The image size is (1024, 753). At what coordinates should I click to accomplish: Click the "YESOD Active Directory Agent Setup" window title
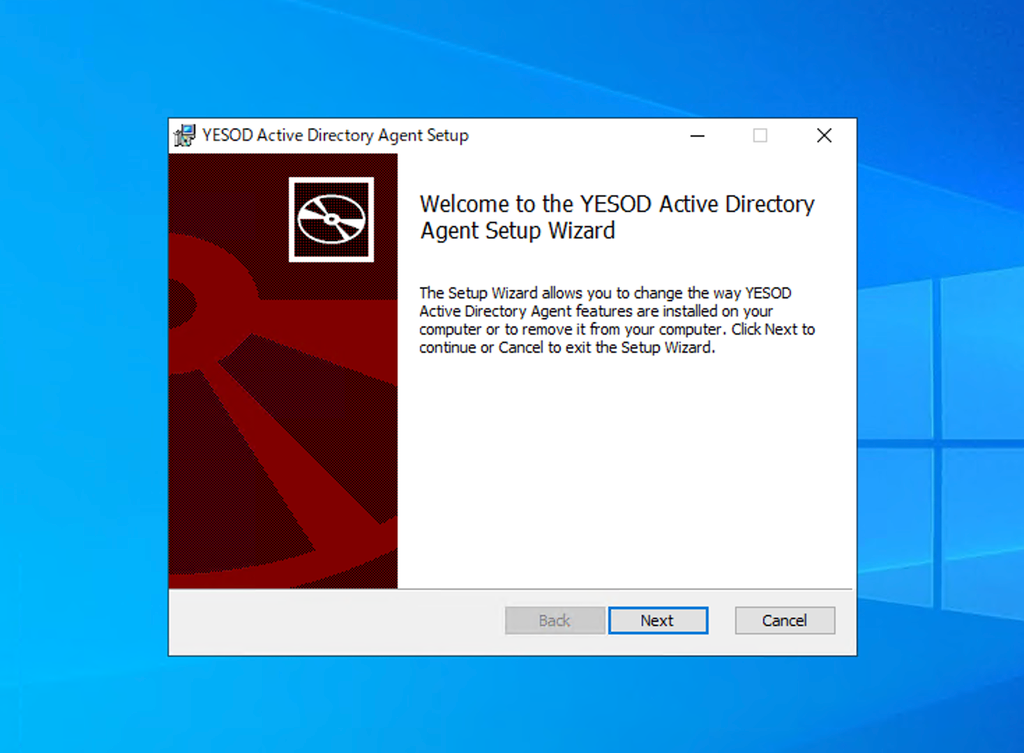click(335, 135)
